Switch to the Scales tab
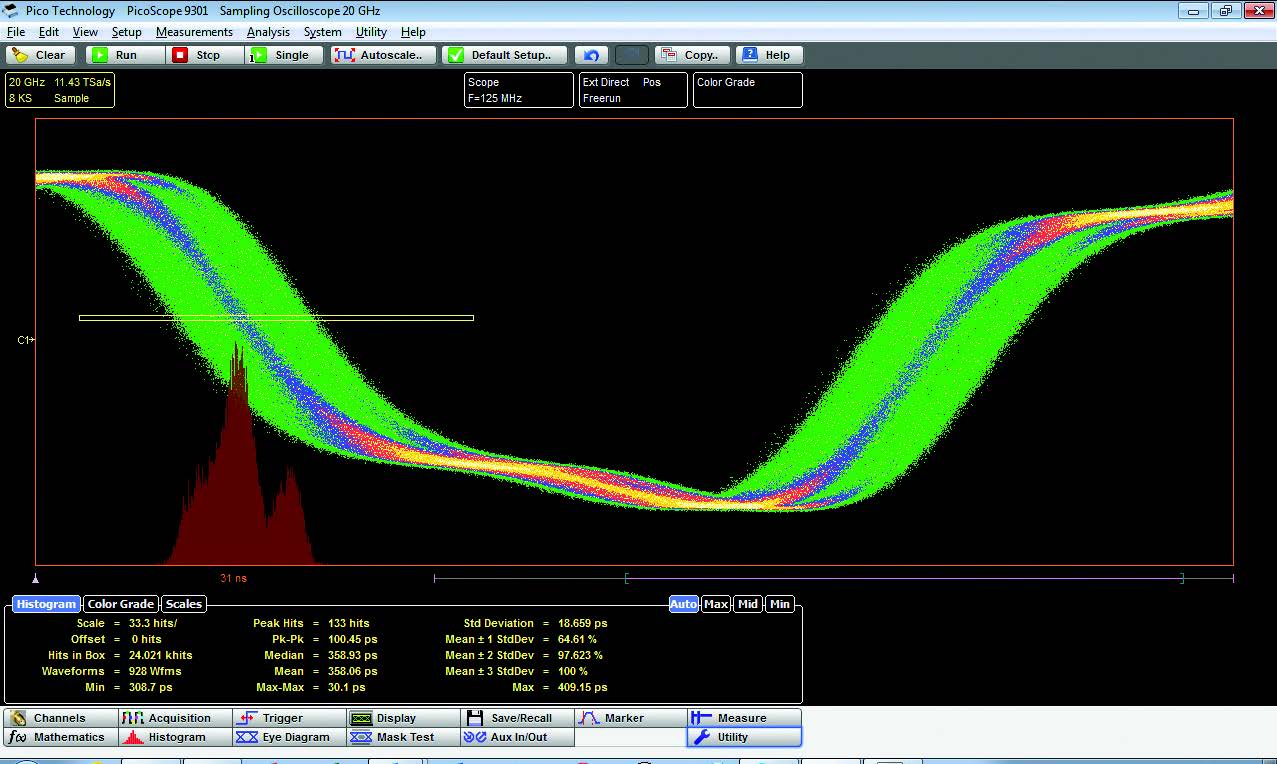The height and width of the screenshot is (764, 1277). (x=184, y=604)
